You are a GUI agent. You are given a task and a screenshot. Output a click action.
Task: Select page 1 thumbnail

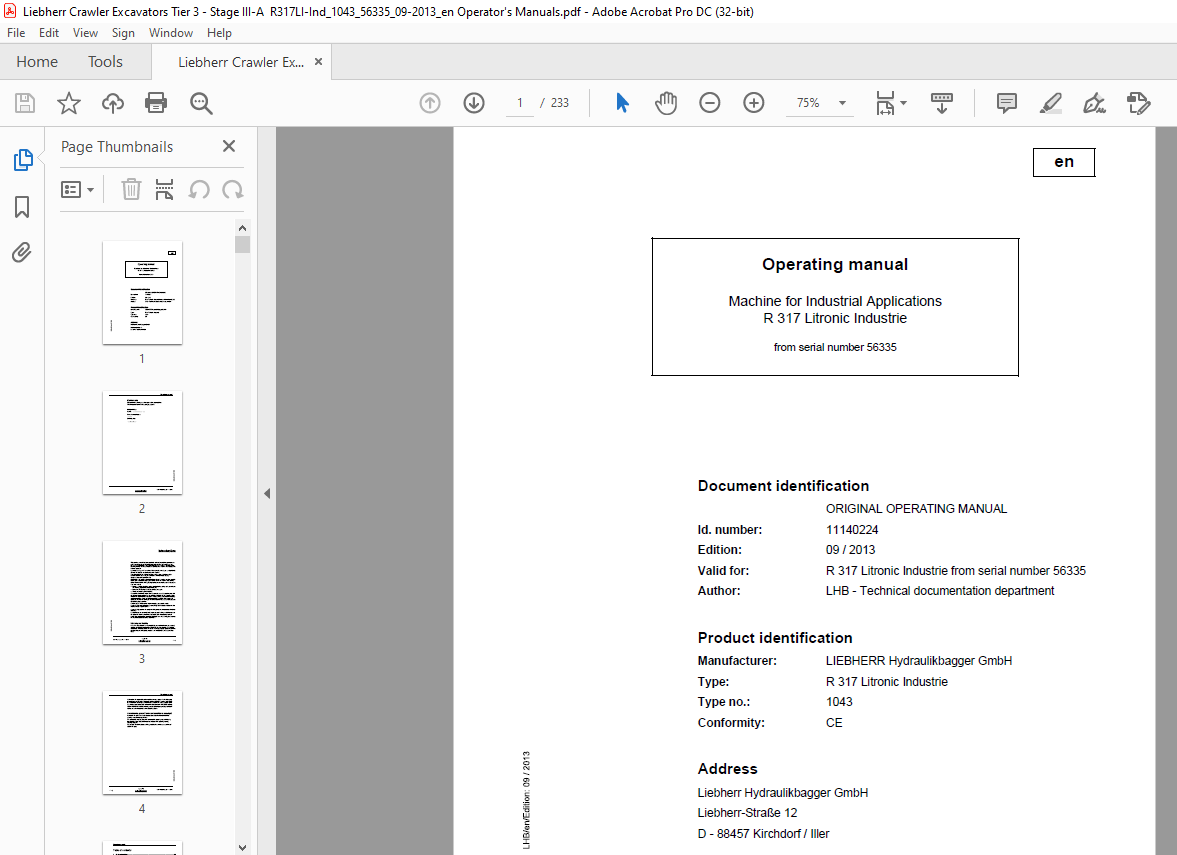pyautogui.click(x=142, y=293)
